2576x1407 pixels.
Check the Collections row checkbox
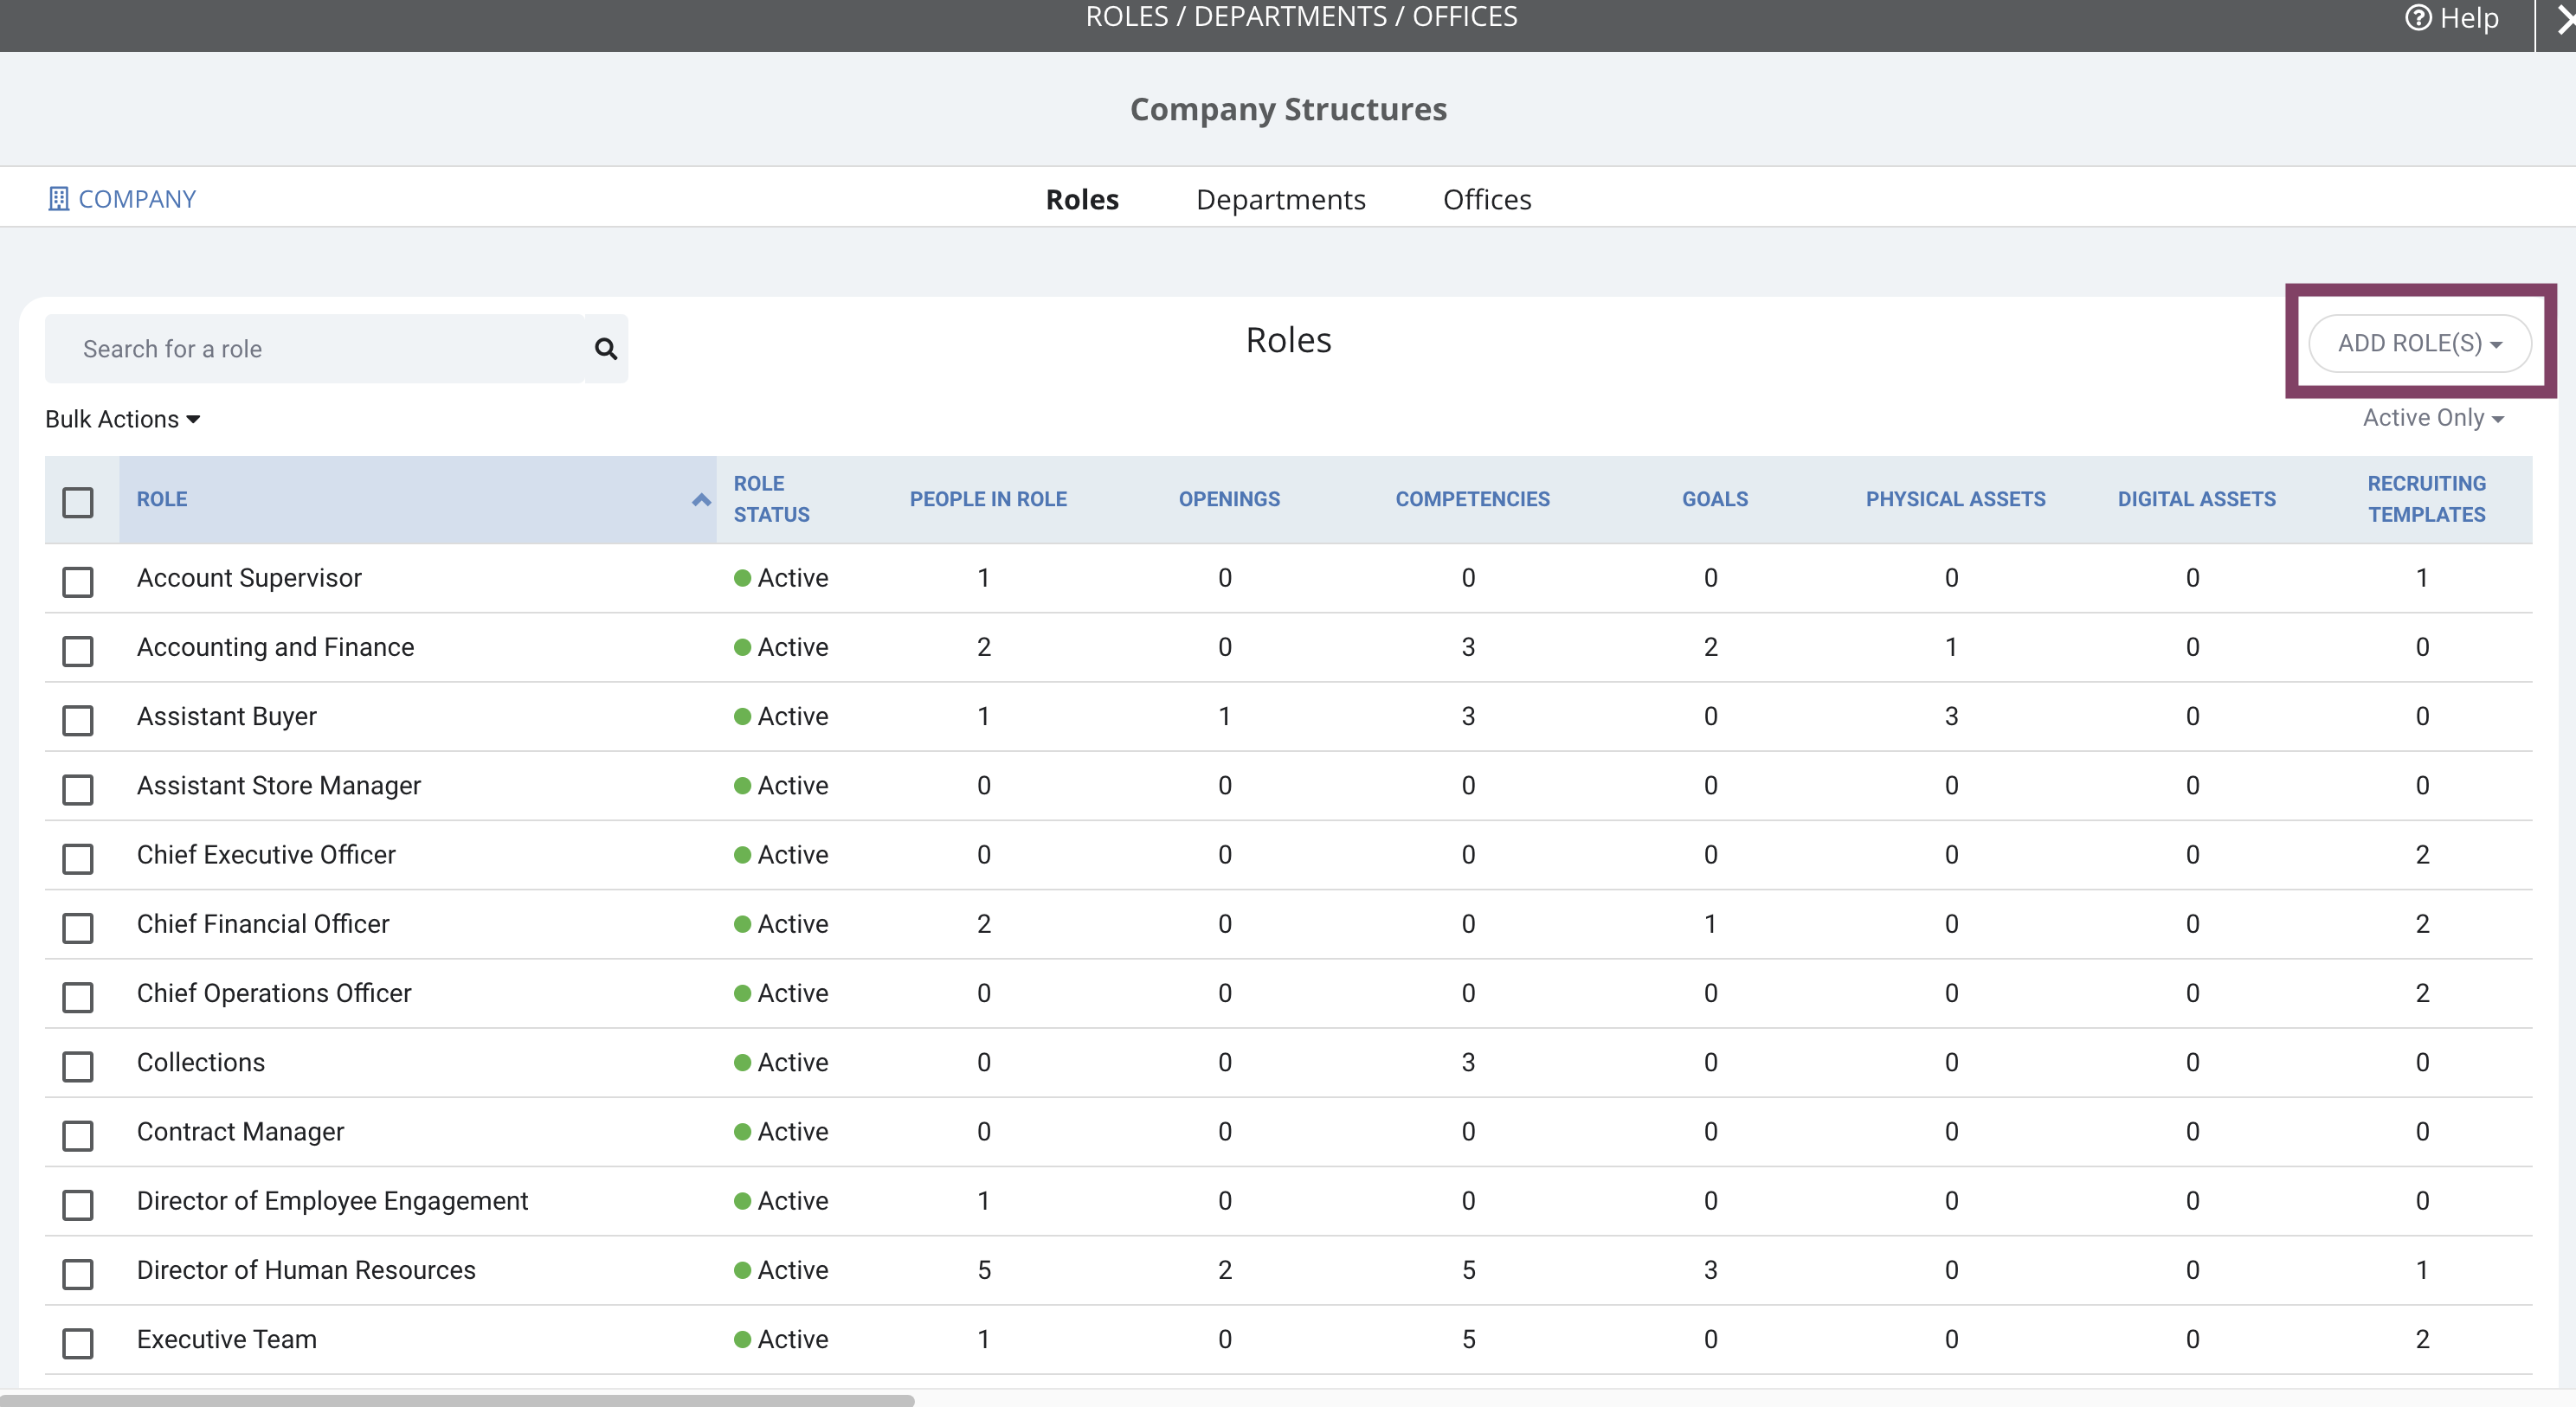click(x=78, y=1066)
